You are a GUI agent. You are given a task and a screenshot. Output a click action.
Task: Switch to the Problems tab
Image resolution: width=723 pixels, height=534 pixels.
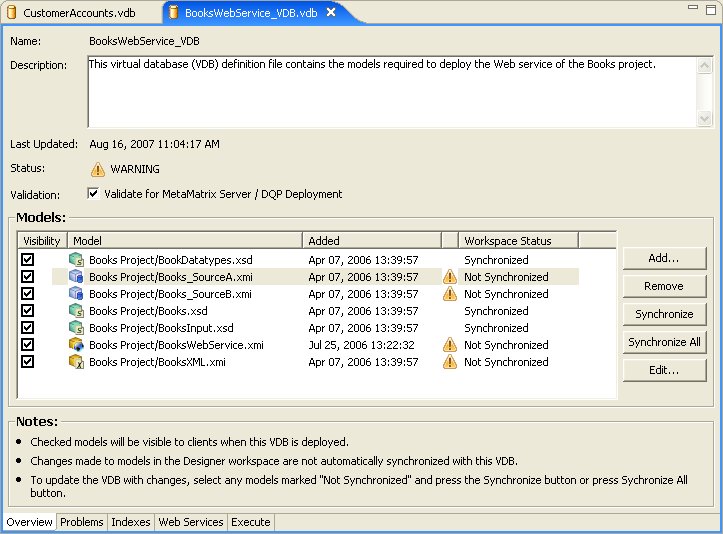point(81,522)
